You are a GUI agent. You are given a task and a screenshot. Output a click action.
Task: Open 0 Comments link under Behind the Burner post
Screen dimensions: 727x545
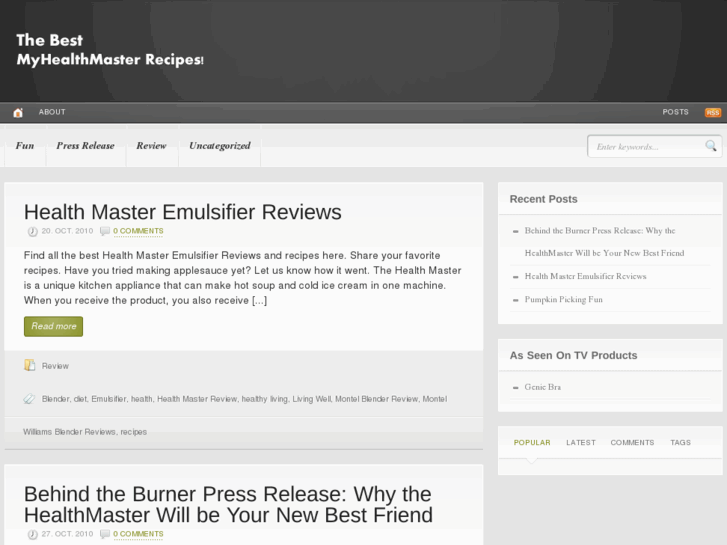click(x=138, y=534)
